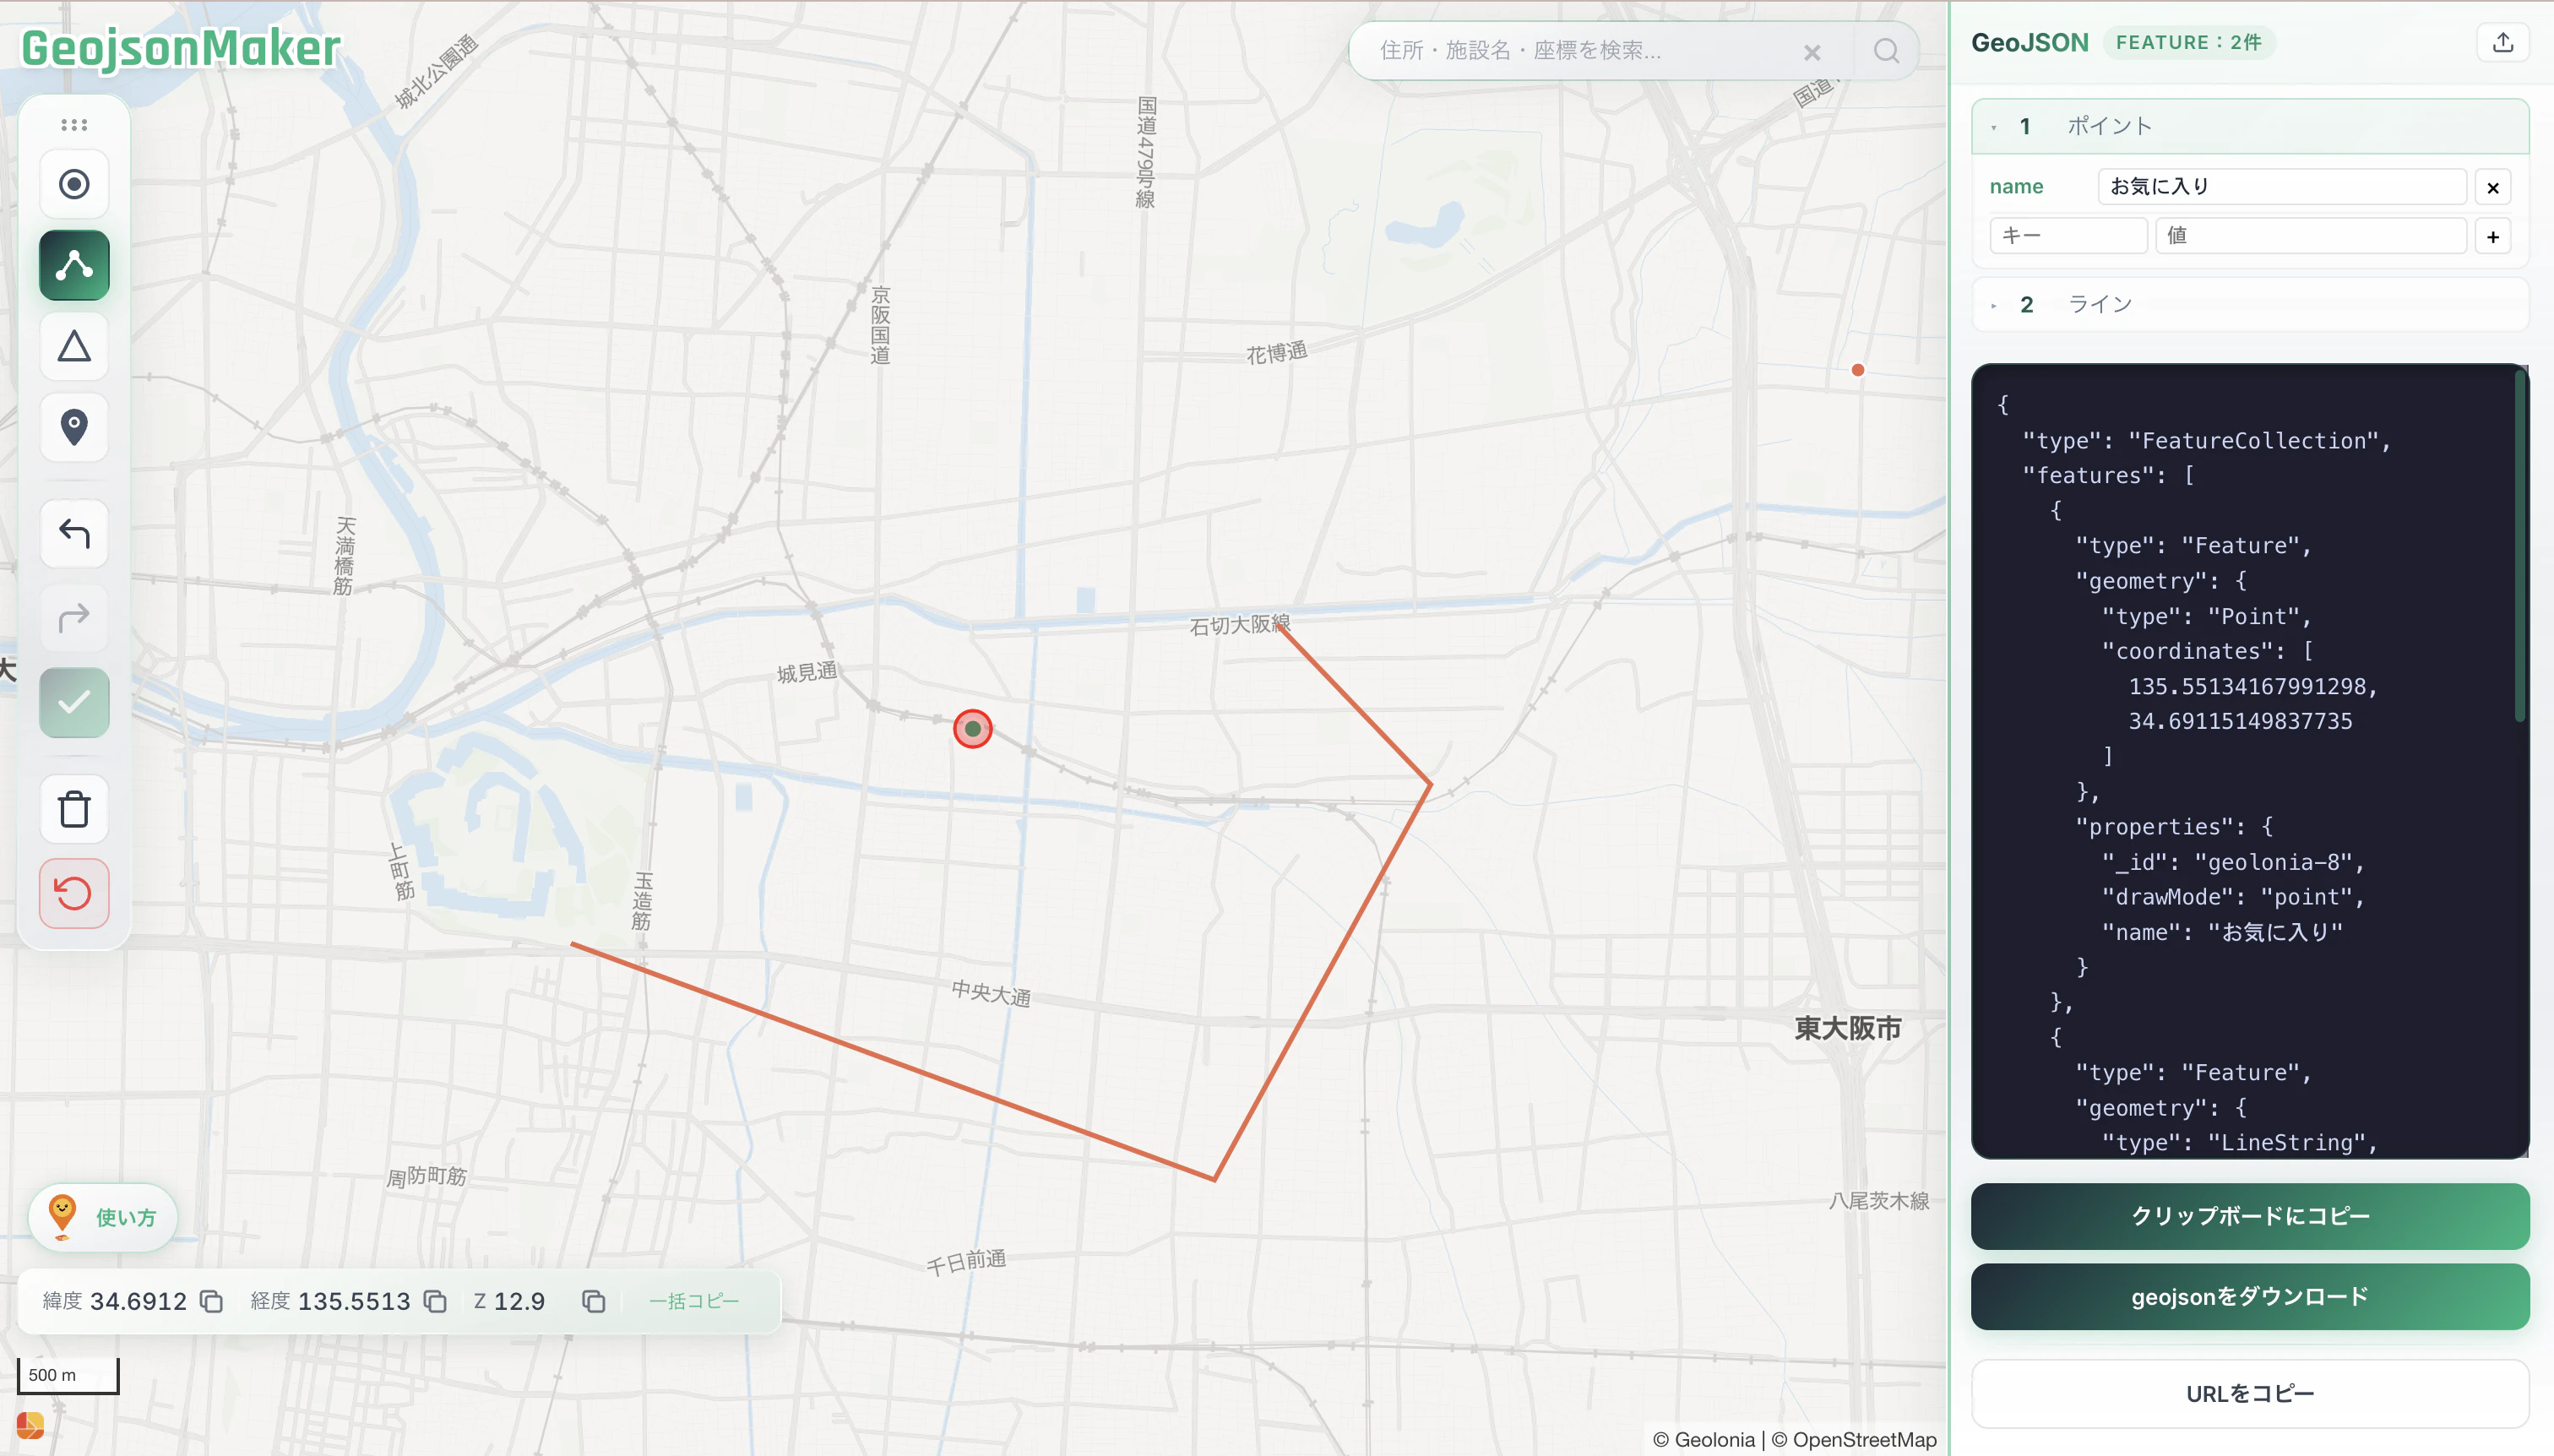Viewport: 2554px width, 1456px height.
Task: Click the 値 input field
Action: tap(2310, 236)
